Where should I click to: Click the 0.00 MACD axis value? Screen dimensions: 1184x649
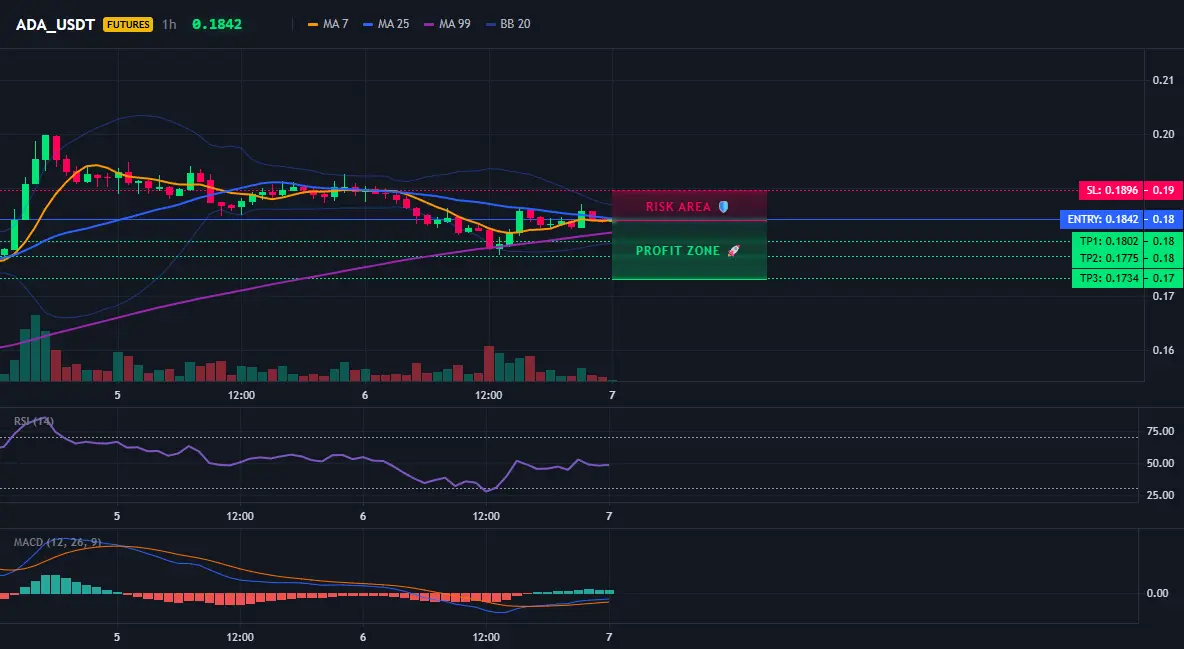1158,593
